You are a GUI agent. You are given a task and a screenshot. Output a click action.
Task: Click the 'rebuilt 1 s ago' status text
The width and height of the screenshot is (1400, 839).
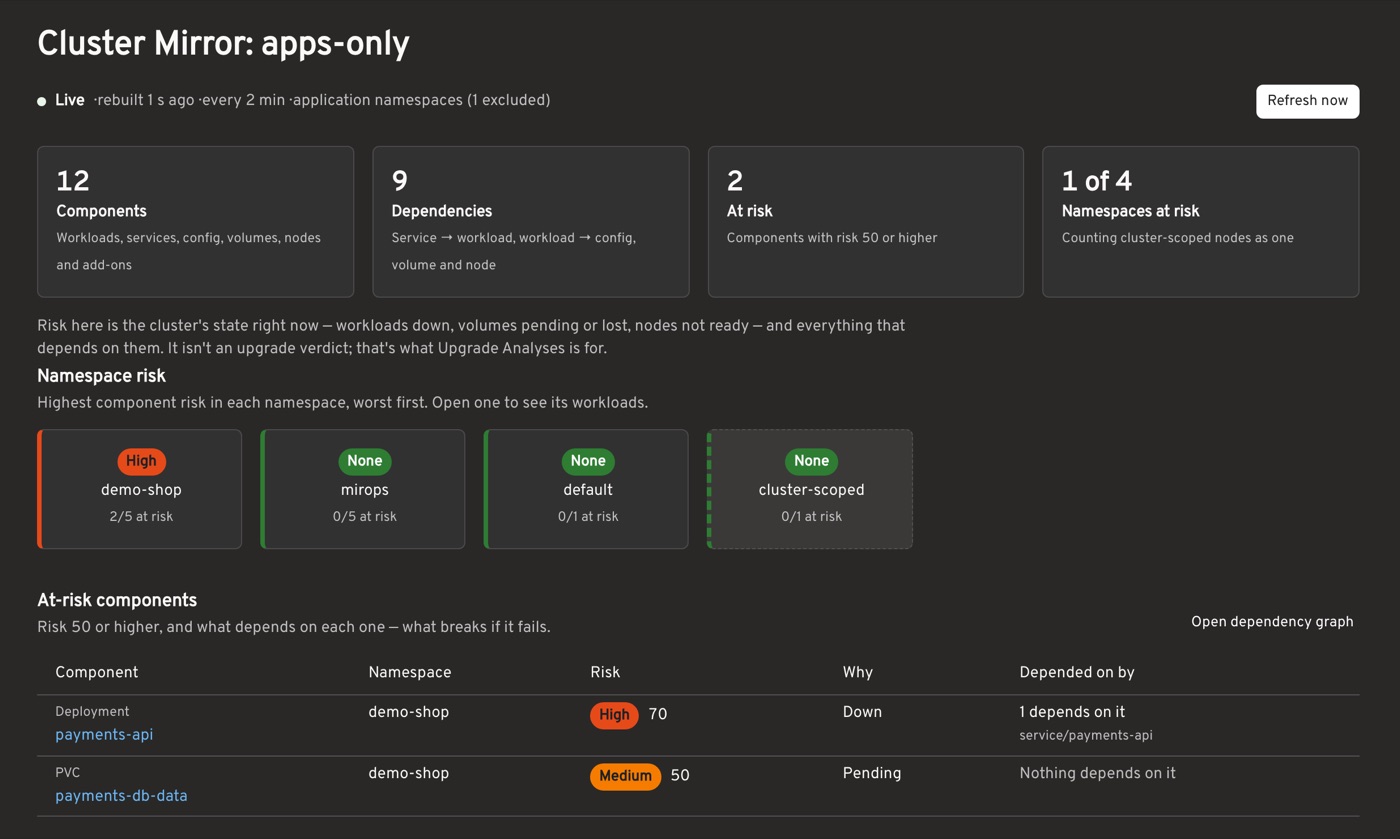pyautogui.click(x=145, y=101)
